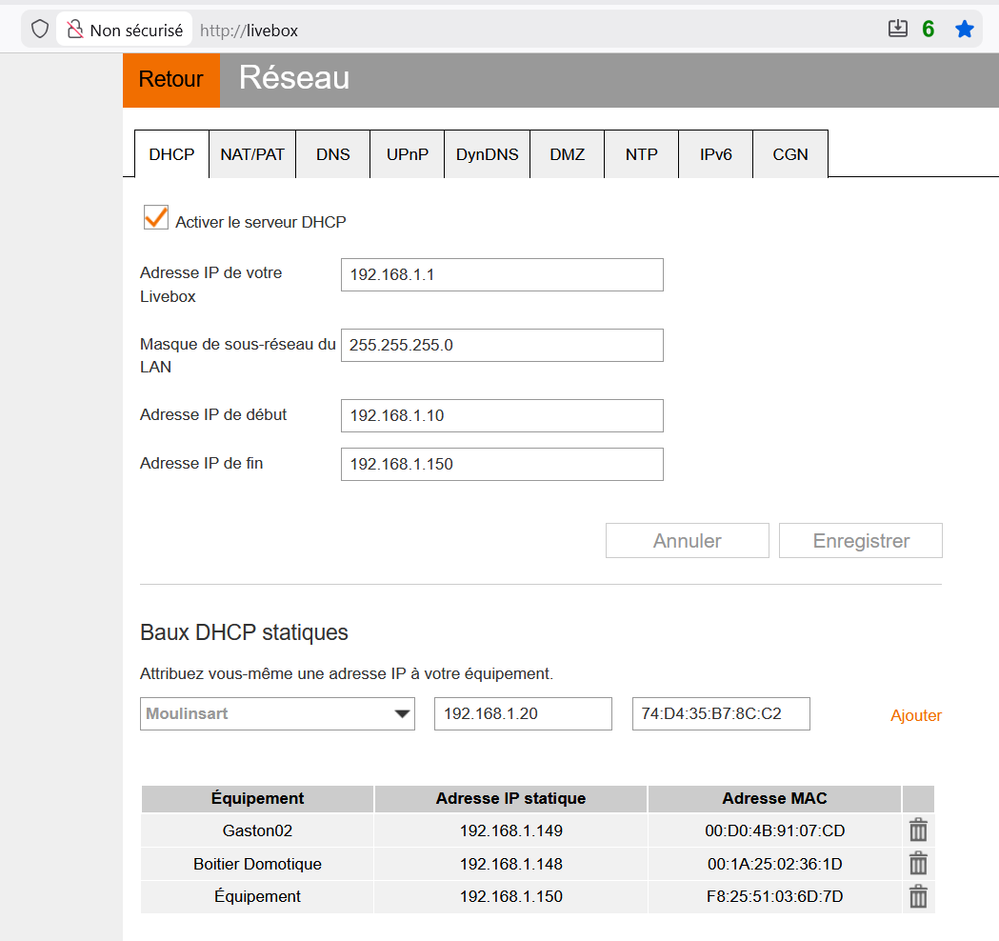Click the bookmark star icon
This screenshot has width=999, height=941.
point(964,30)
